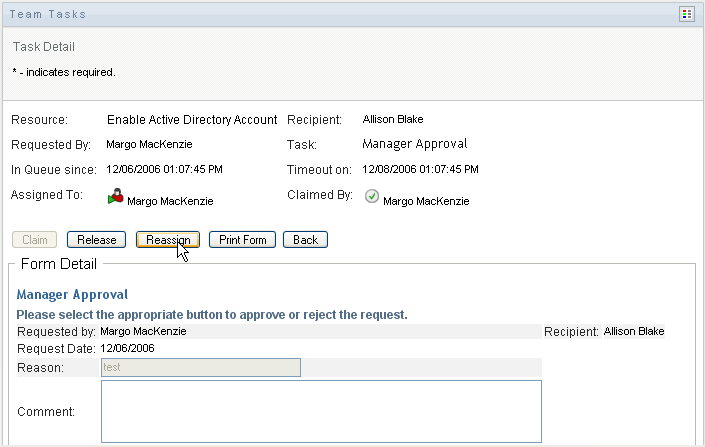Click Allison Blake in the top Recipient field
705x447 pixels.
[393, 120]
